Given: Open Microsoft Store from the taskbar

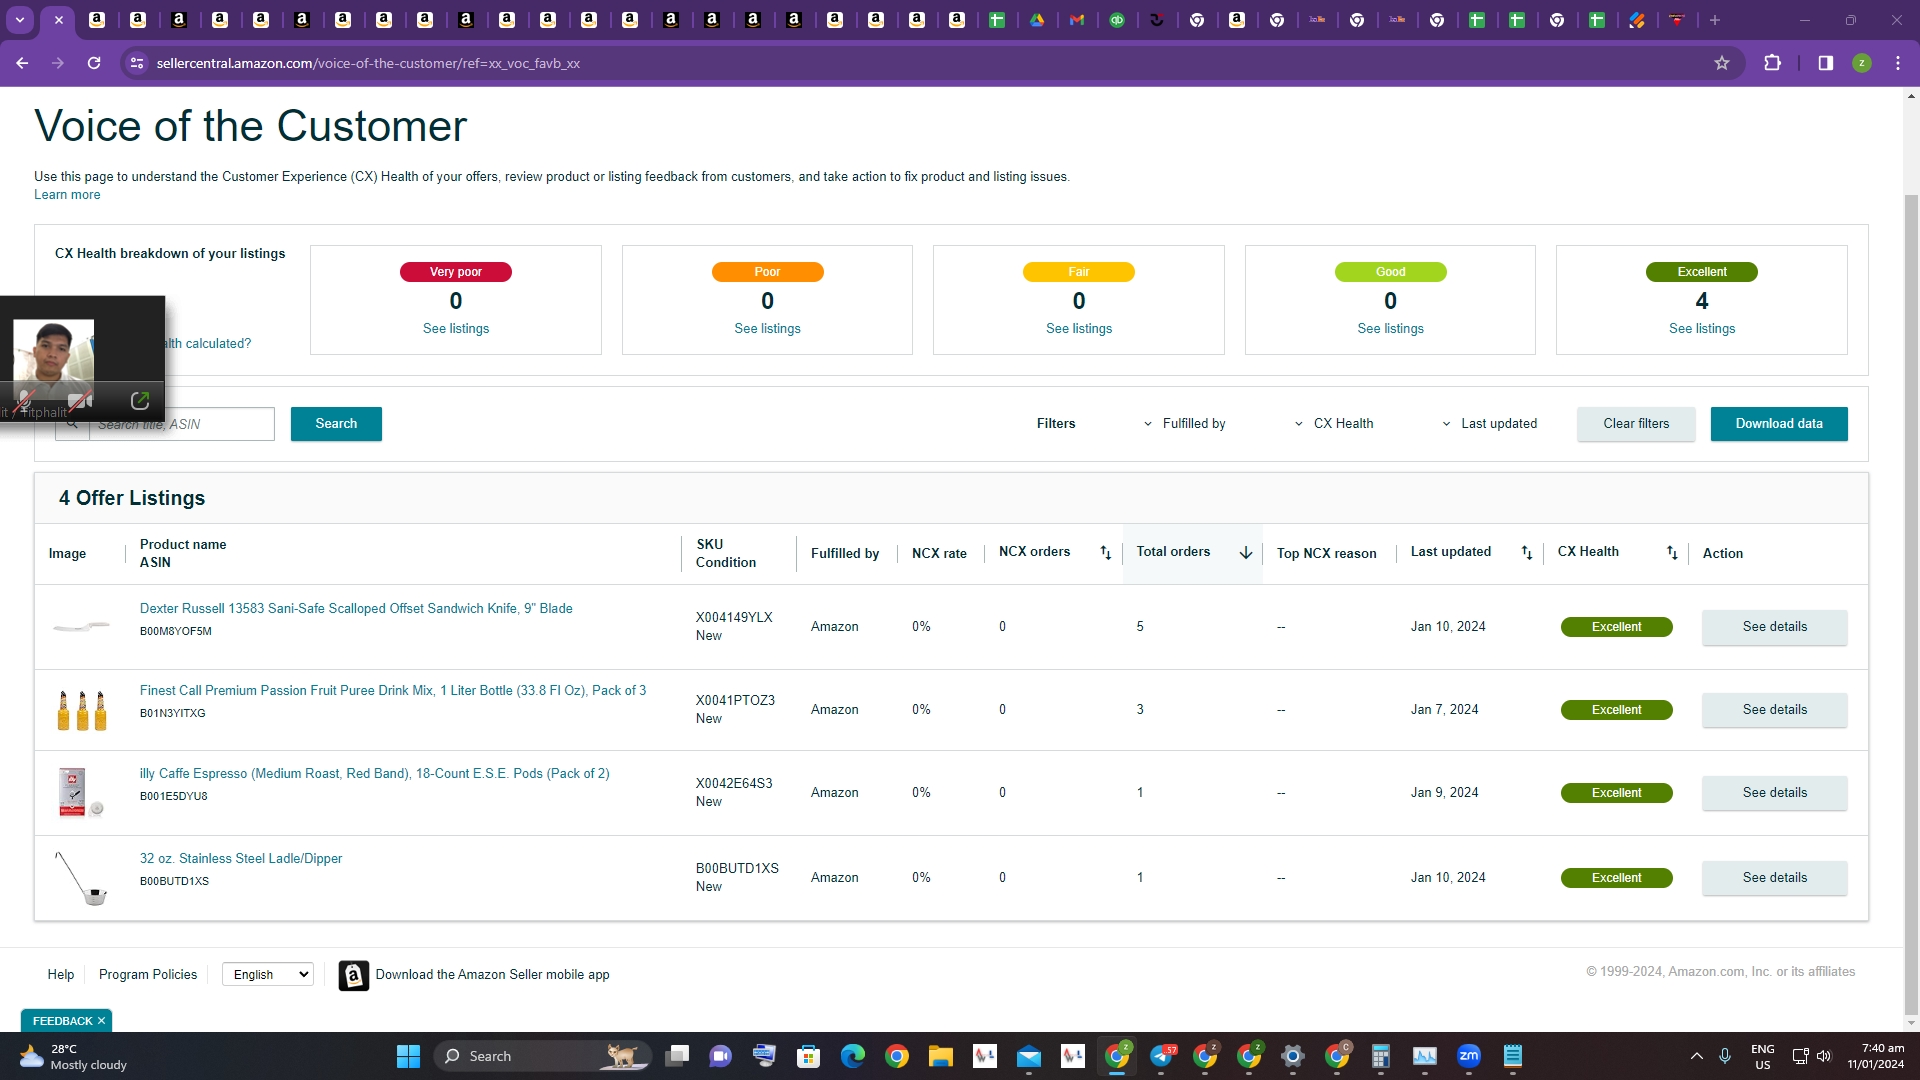Looking at the screenshot, I should (809, 1056).
